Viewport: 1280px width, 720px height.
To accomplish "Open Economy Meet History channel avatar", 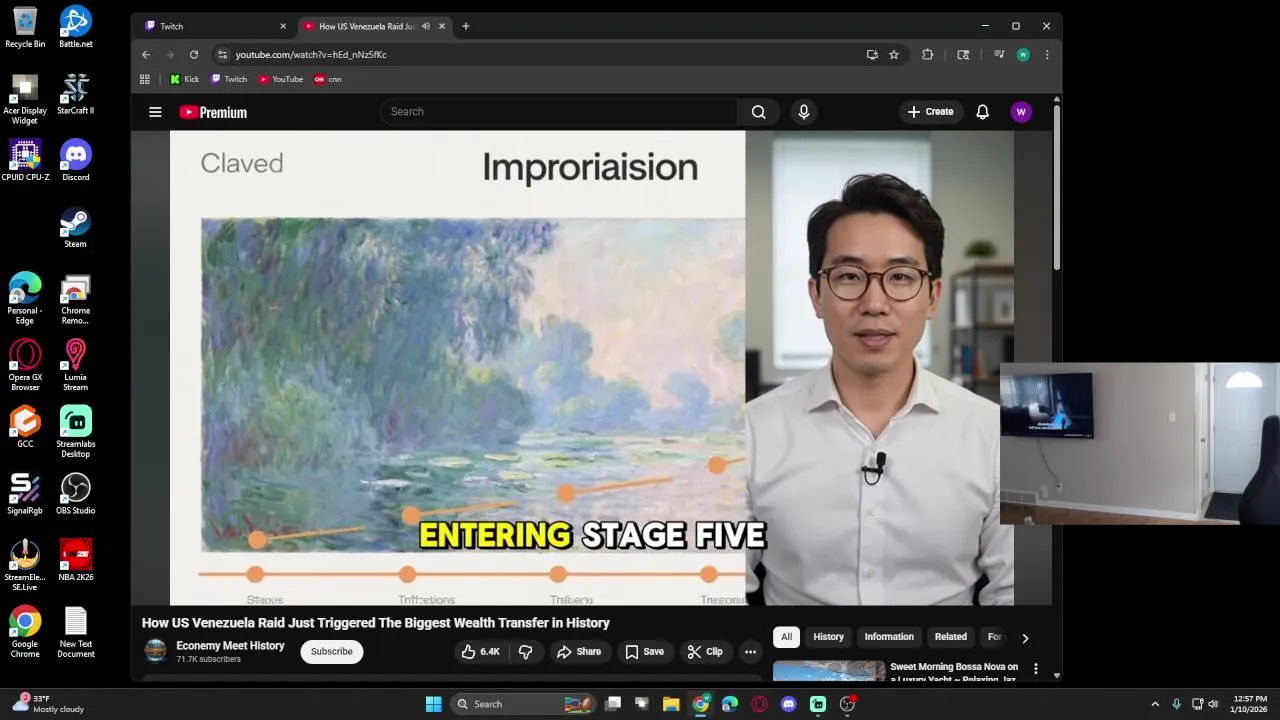I will pos(155,651).
